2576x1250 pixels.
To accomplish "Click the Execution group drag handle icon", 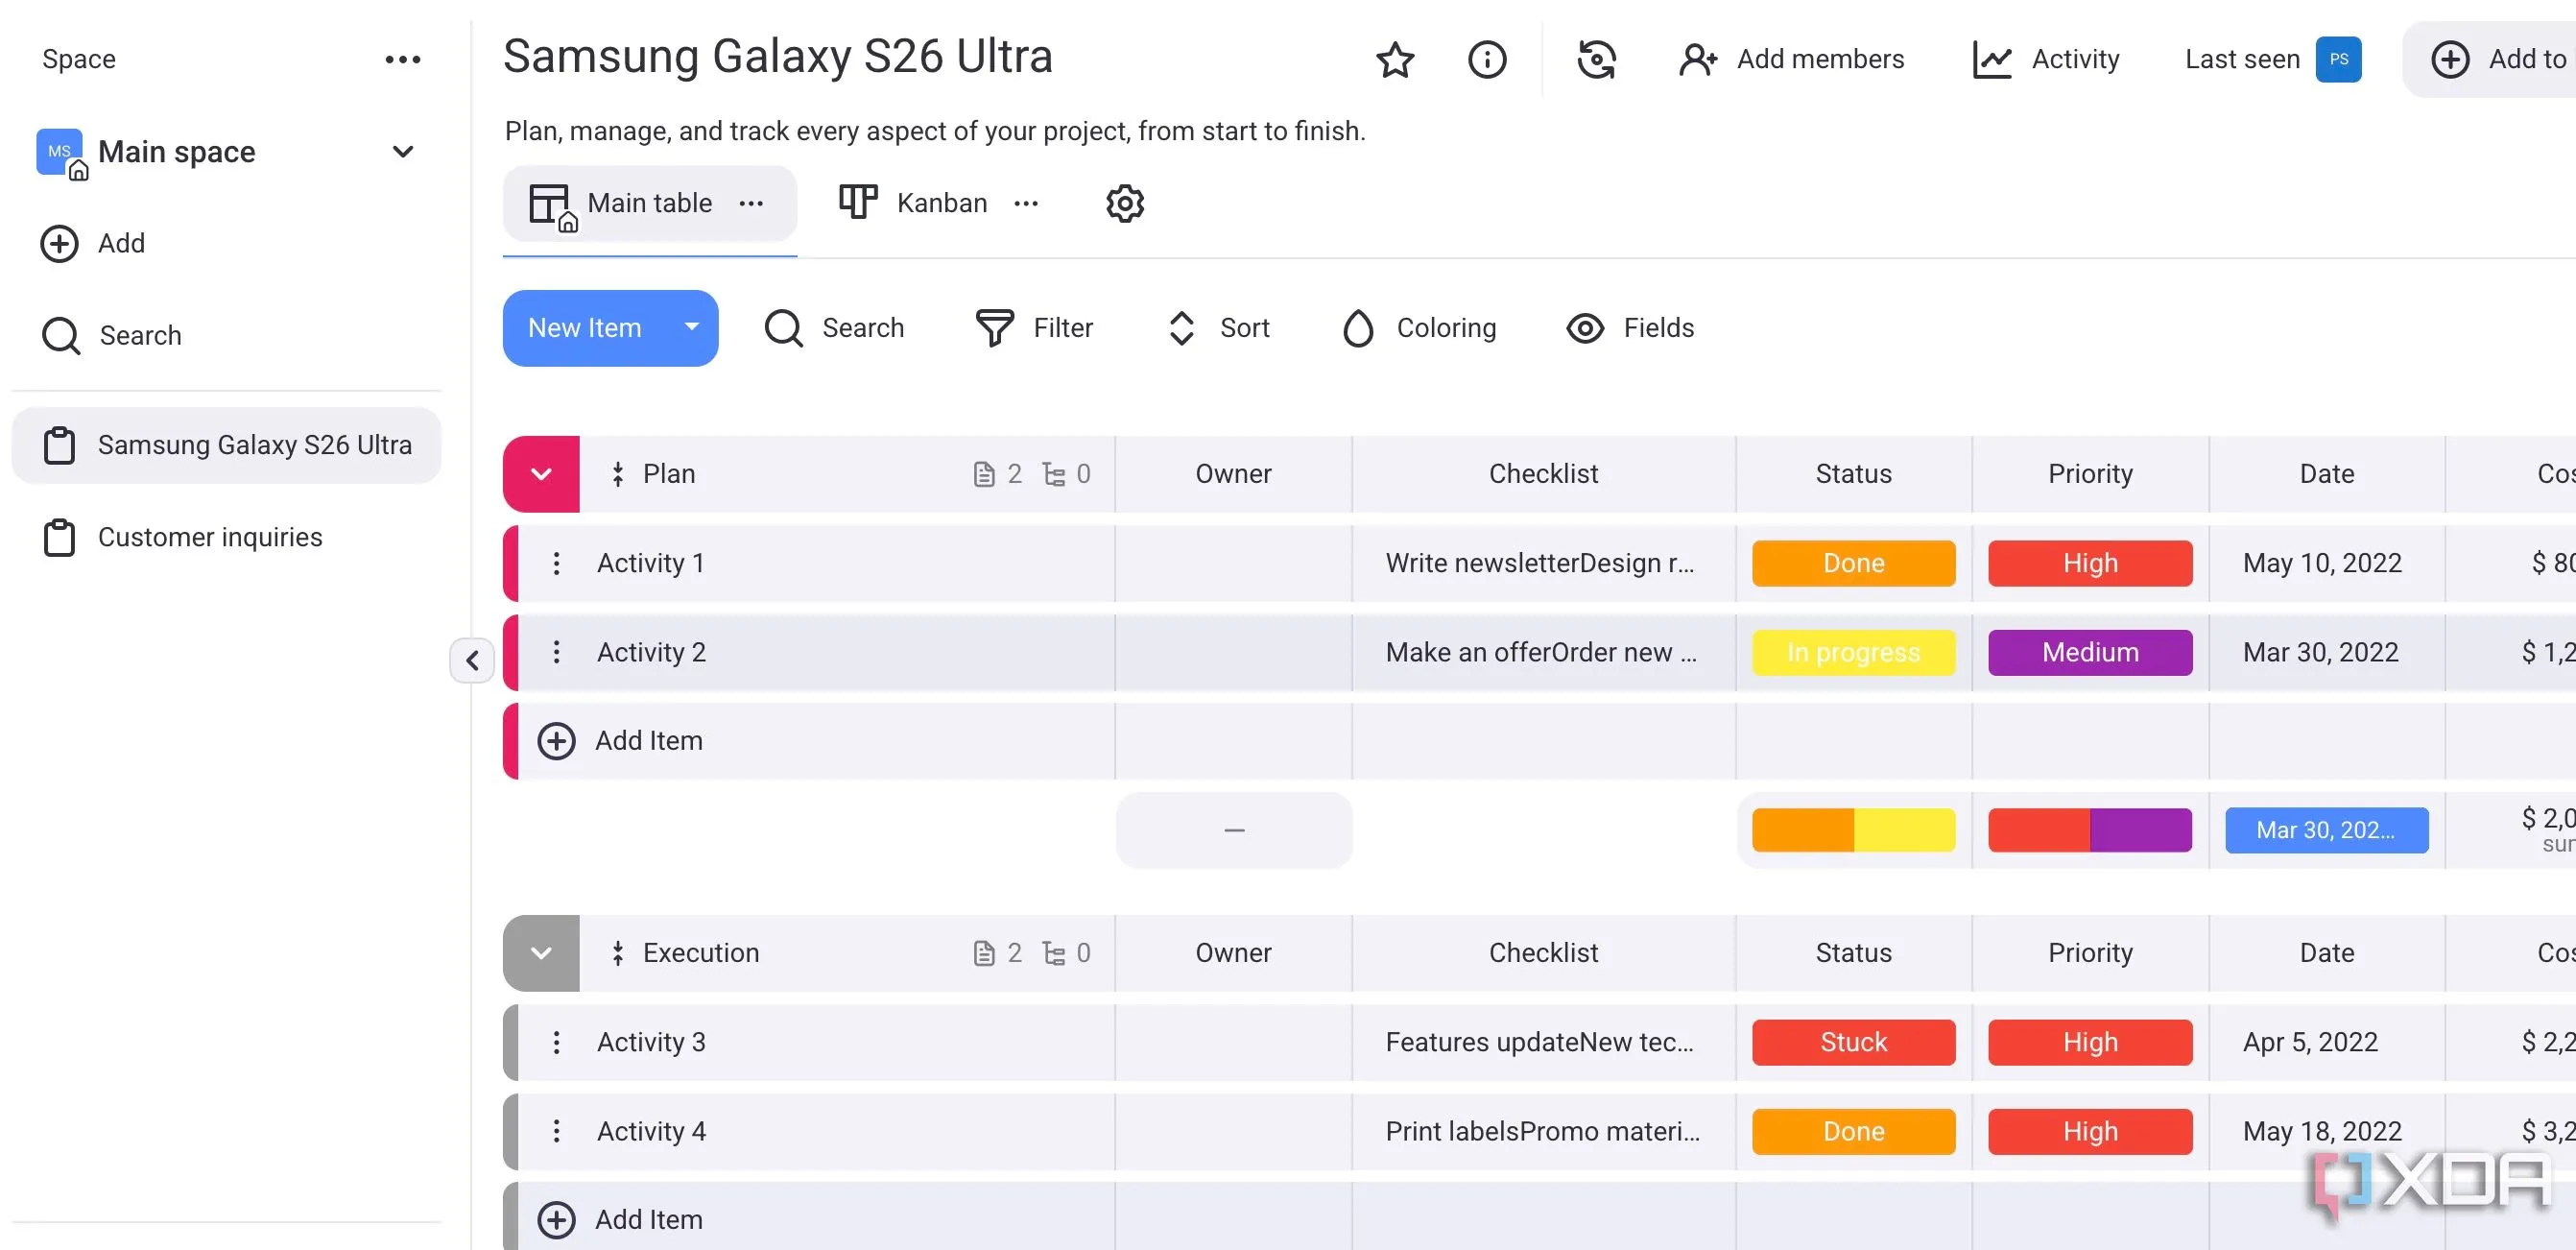I will coord(618,953).
